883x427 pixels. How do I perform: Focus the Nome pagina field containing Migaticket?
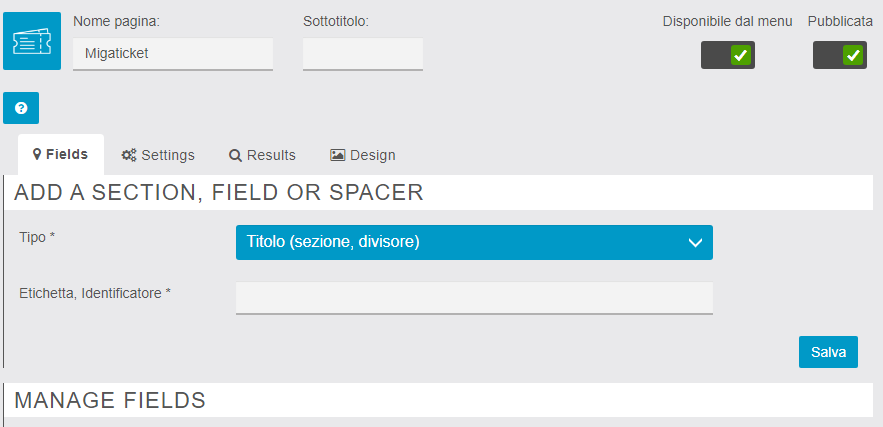pos(173,54)
